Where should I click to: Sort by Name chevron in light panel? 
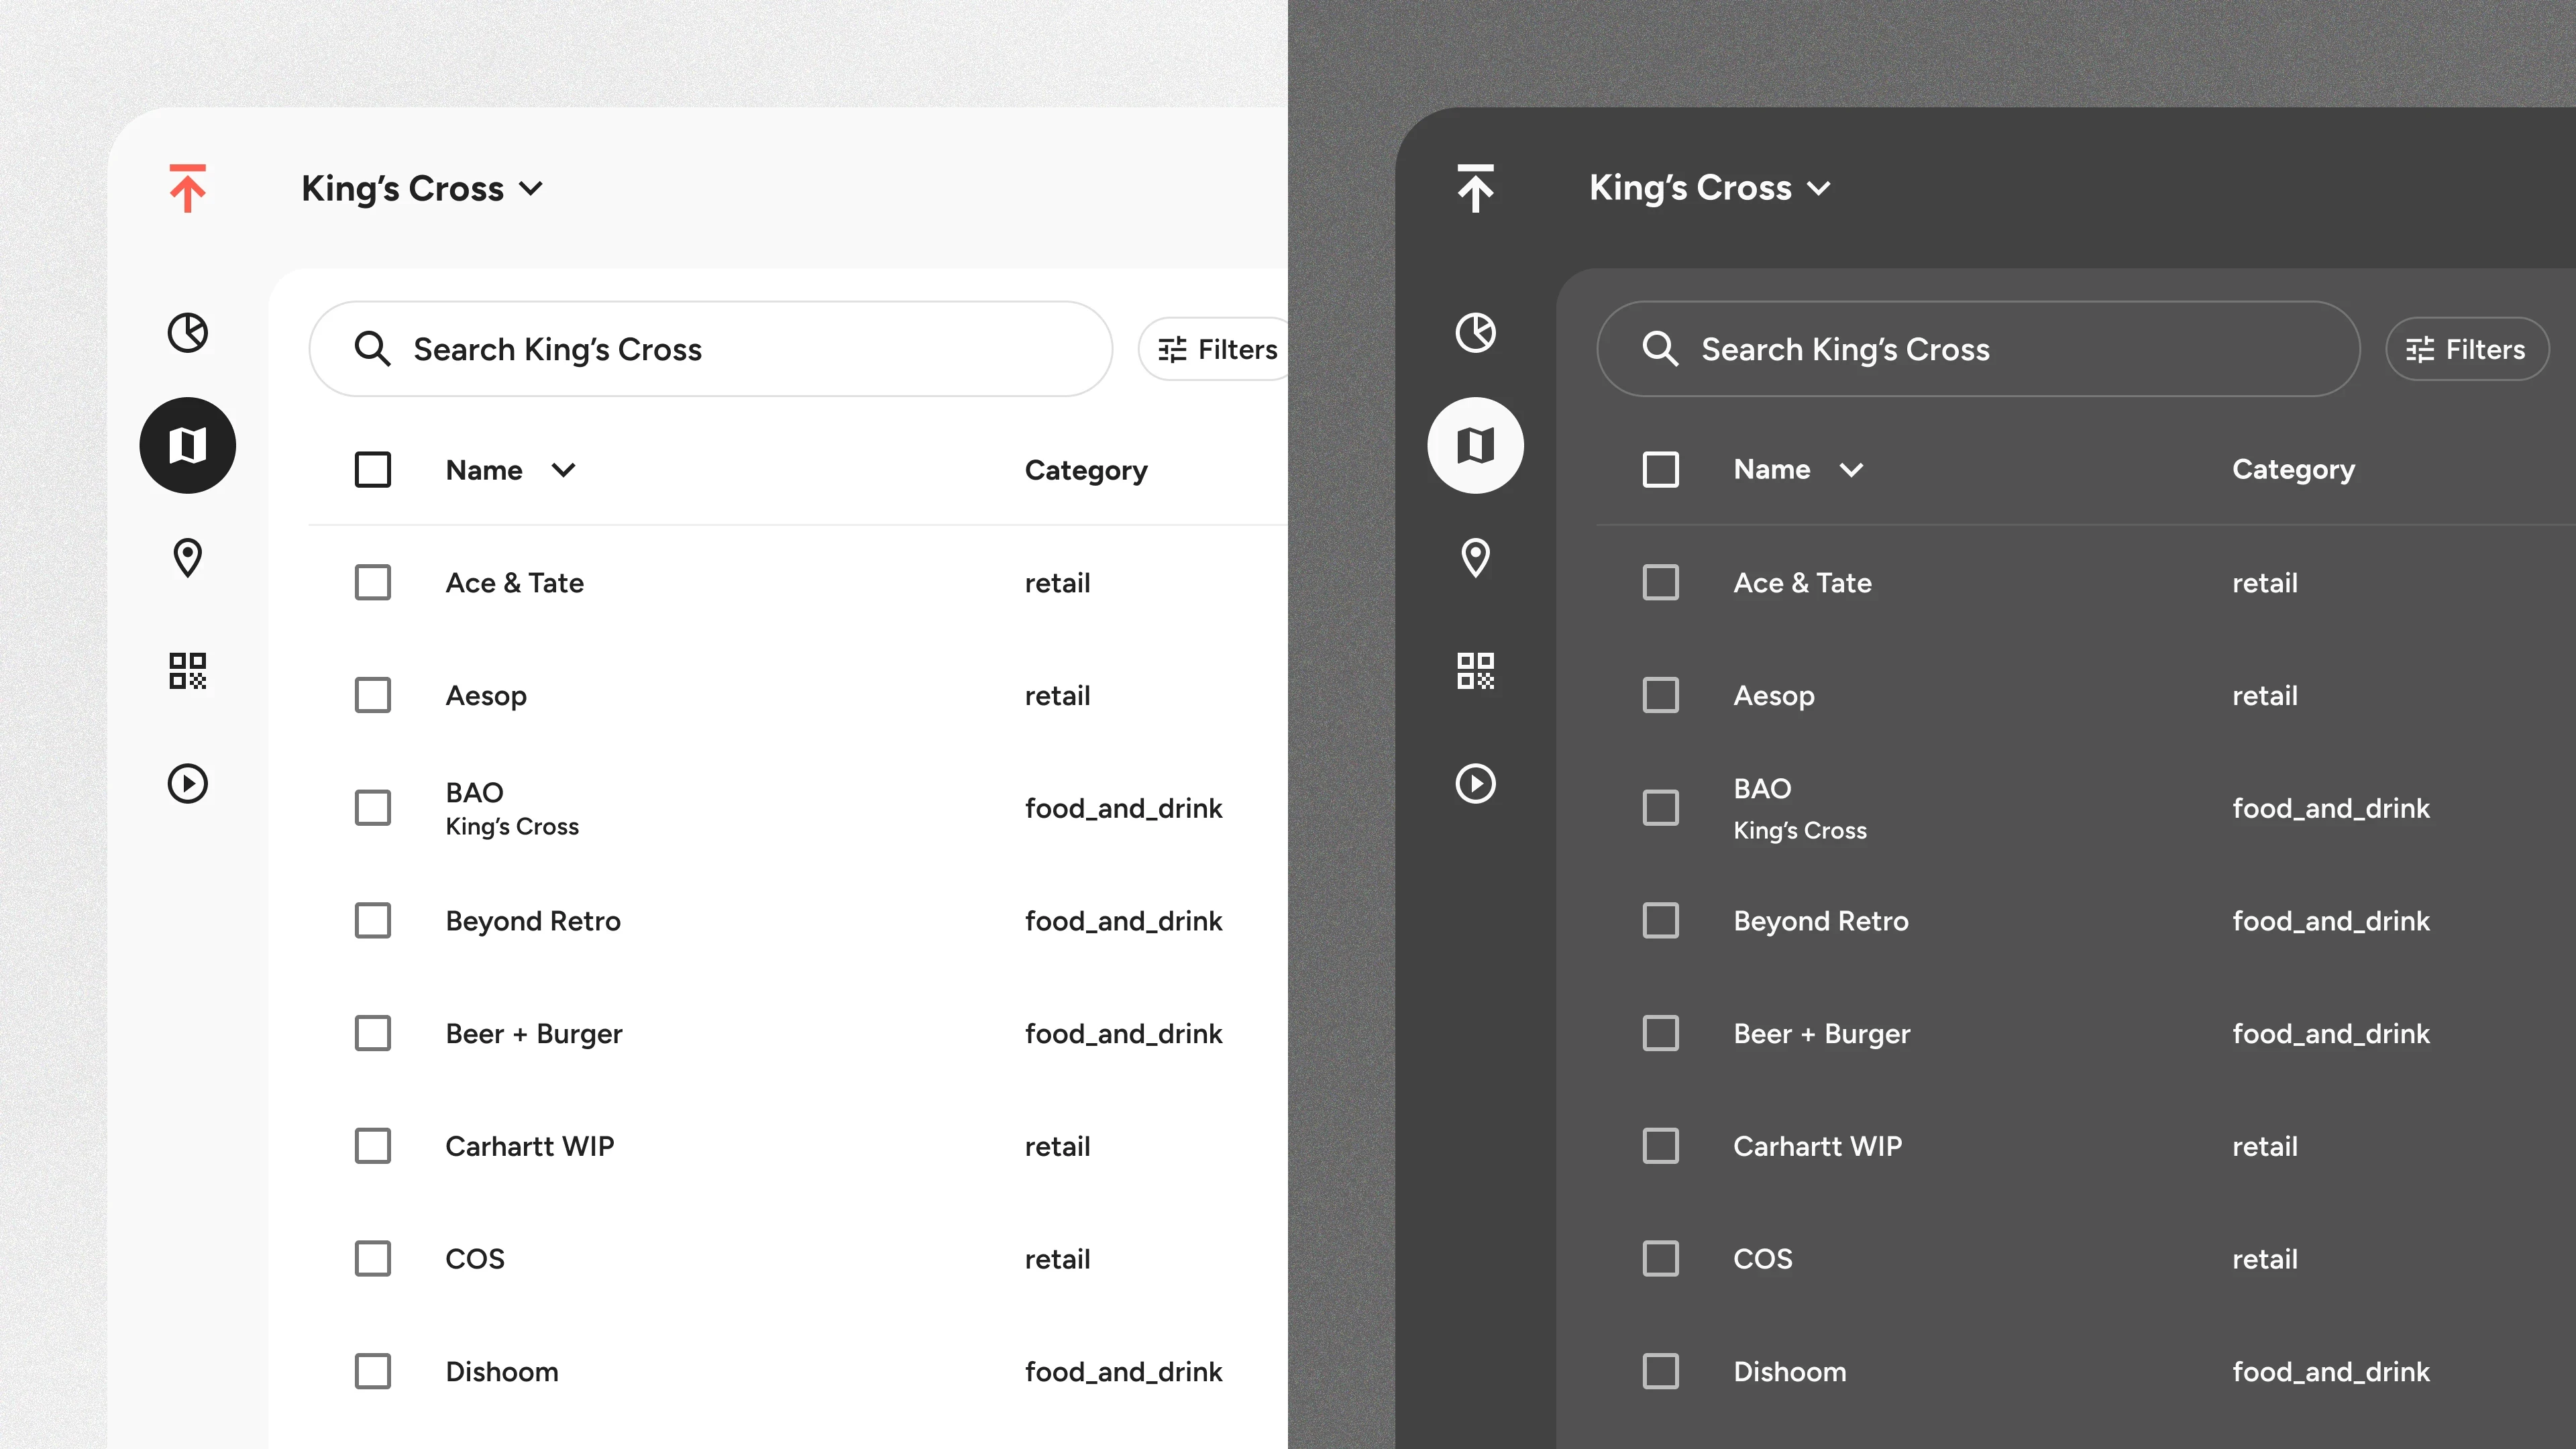click(564, 470)
